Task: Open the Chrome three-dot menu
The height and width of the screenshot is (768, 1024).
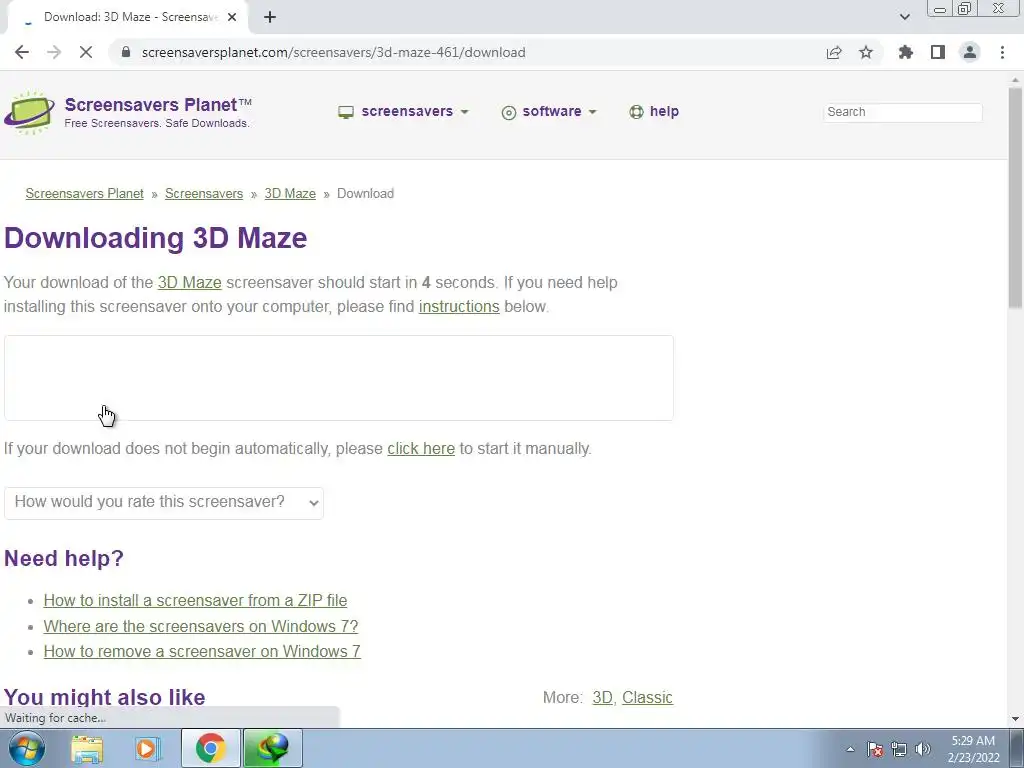Action: pos(1002,52)
